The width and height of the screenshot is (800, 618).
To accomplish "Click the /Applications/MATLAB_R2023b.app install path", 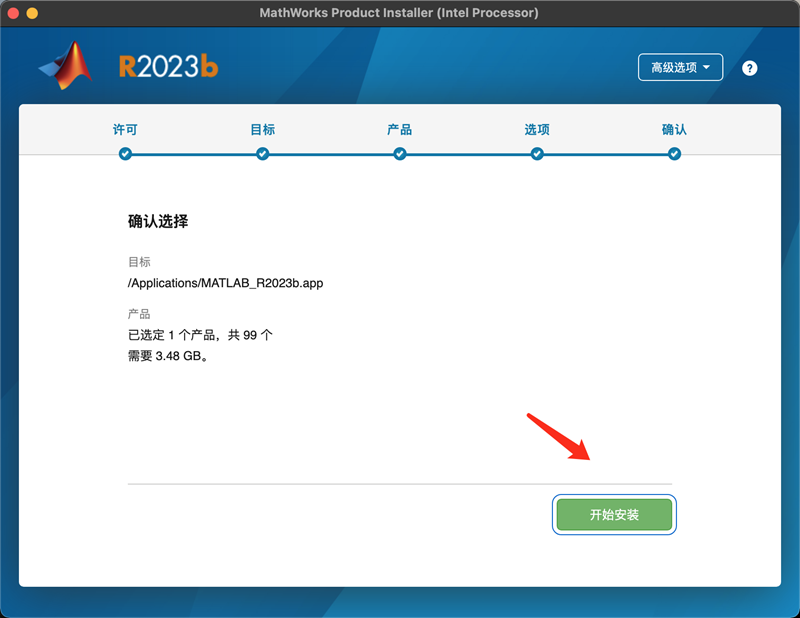I will tap(225, 283).
